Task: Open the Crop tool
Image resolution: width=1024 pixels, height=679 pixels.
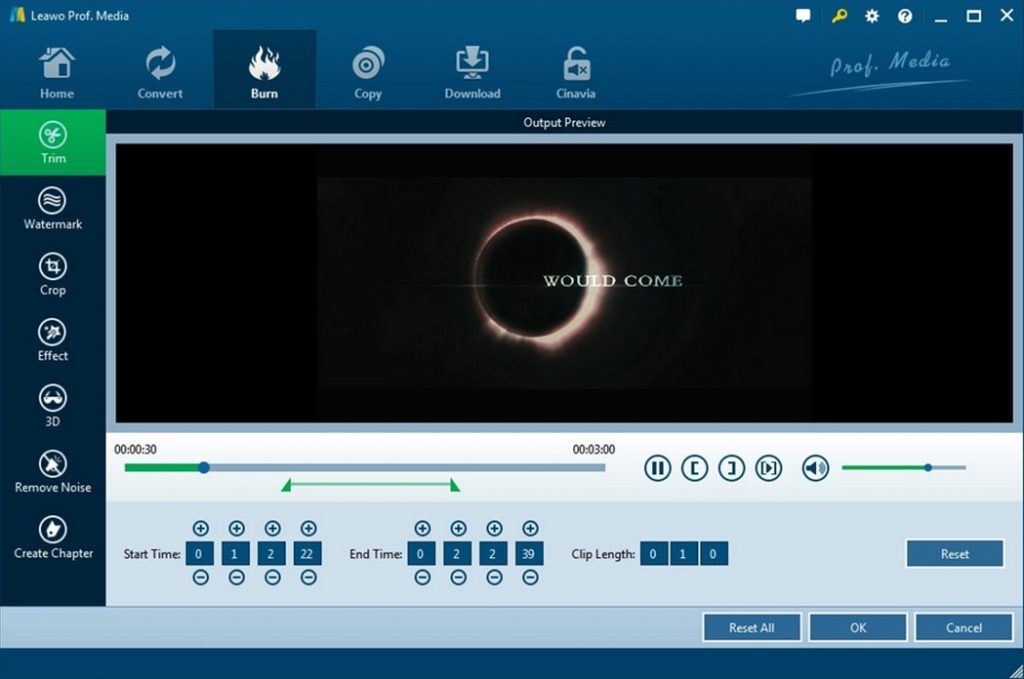Action: [53, 273]
